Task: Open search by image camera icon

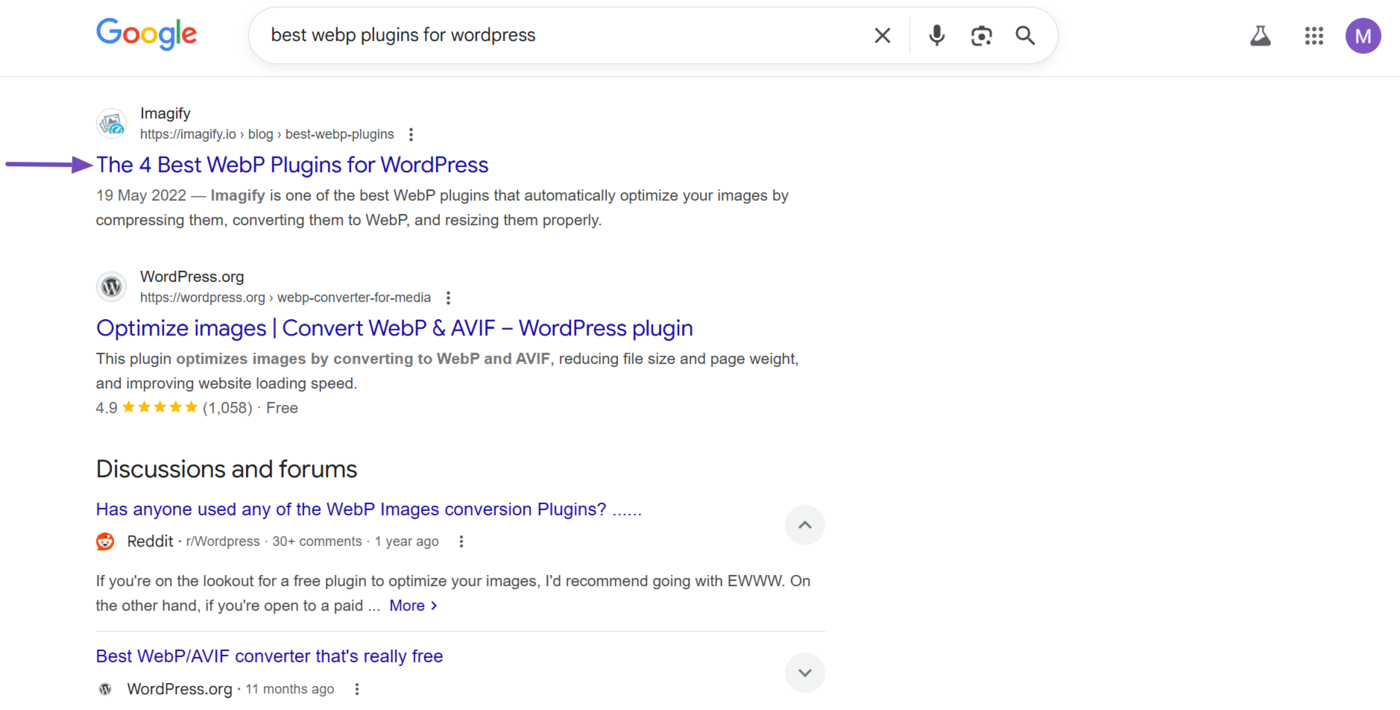Action: tap(981, 36)
